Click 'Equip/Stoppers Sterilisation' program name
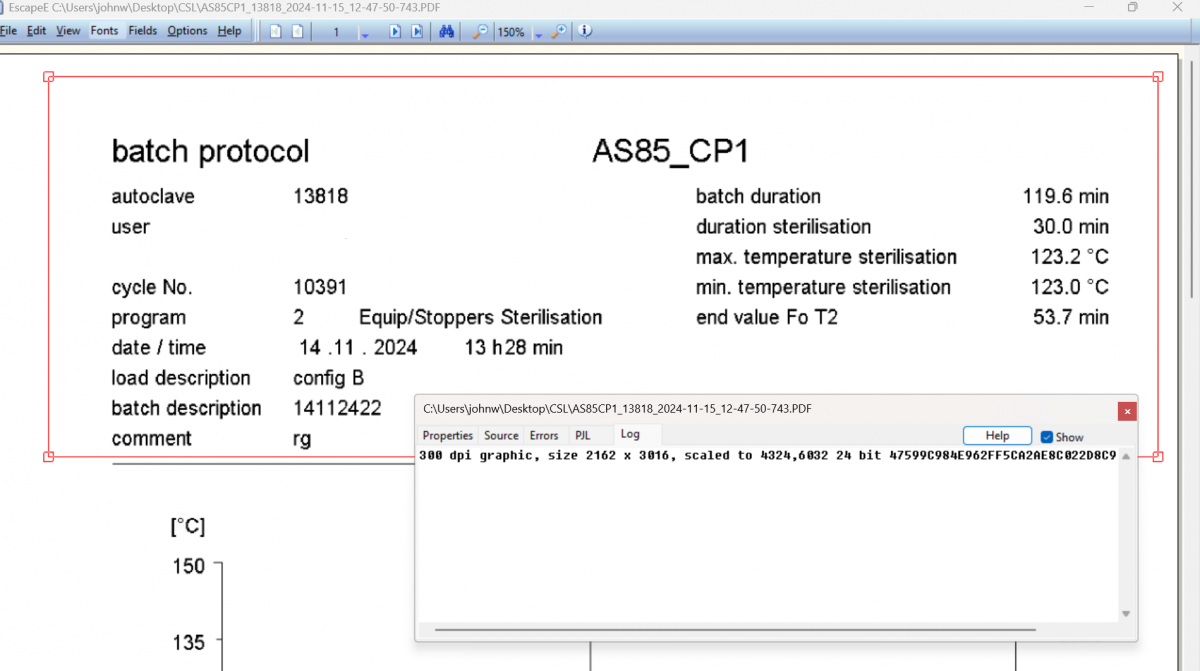The width and height of the screenshot is (1200, 671). pos(481,317)
